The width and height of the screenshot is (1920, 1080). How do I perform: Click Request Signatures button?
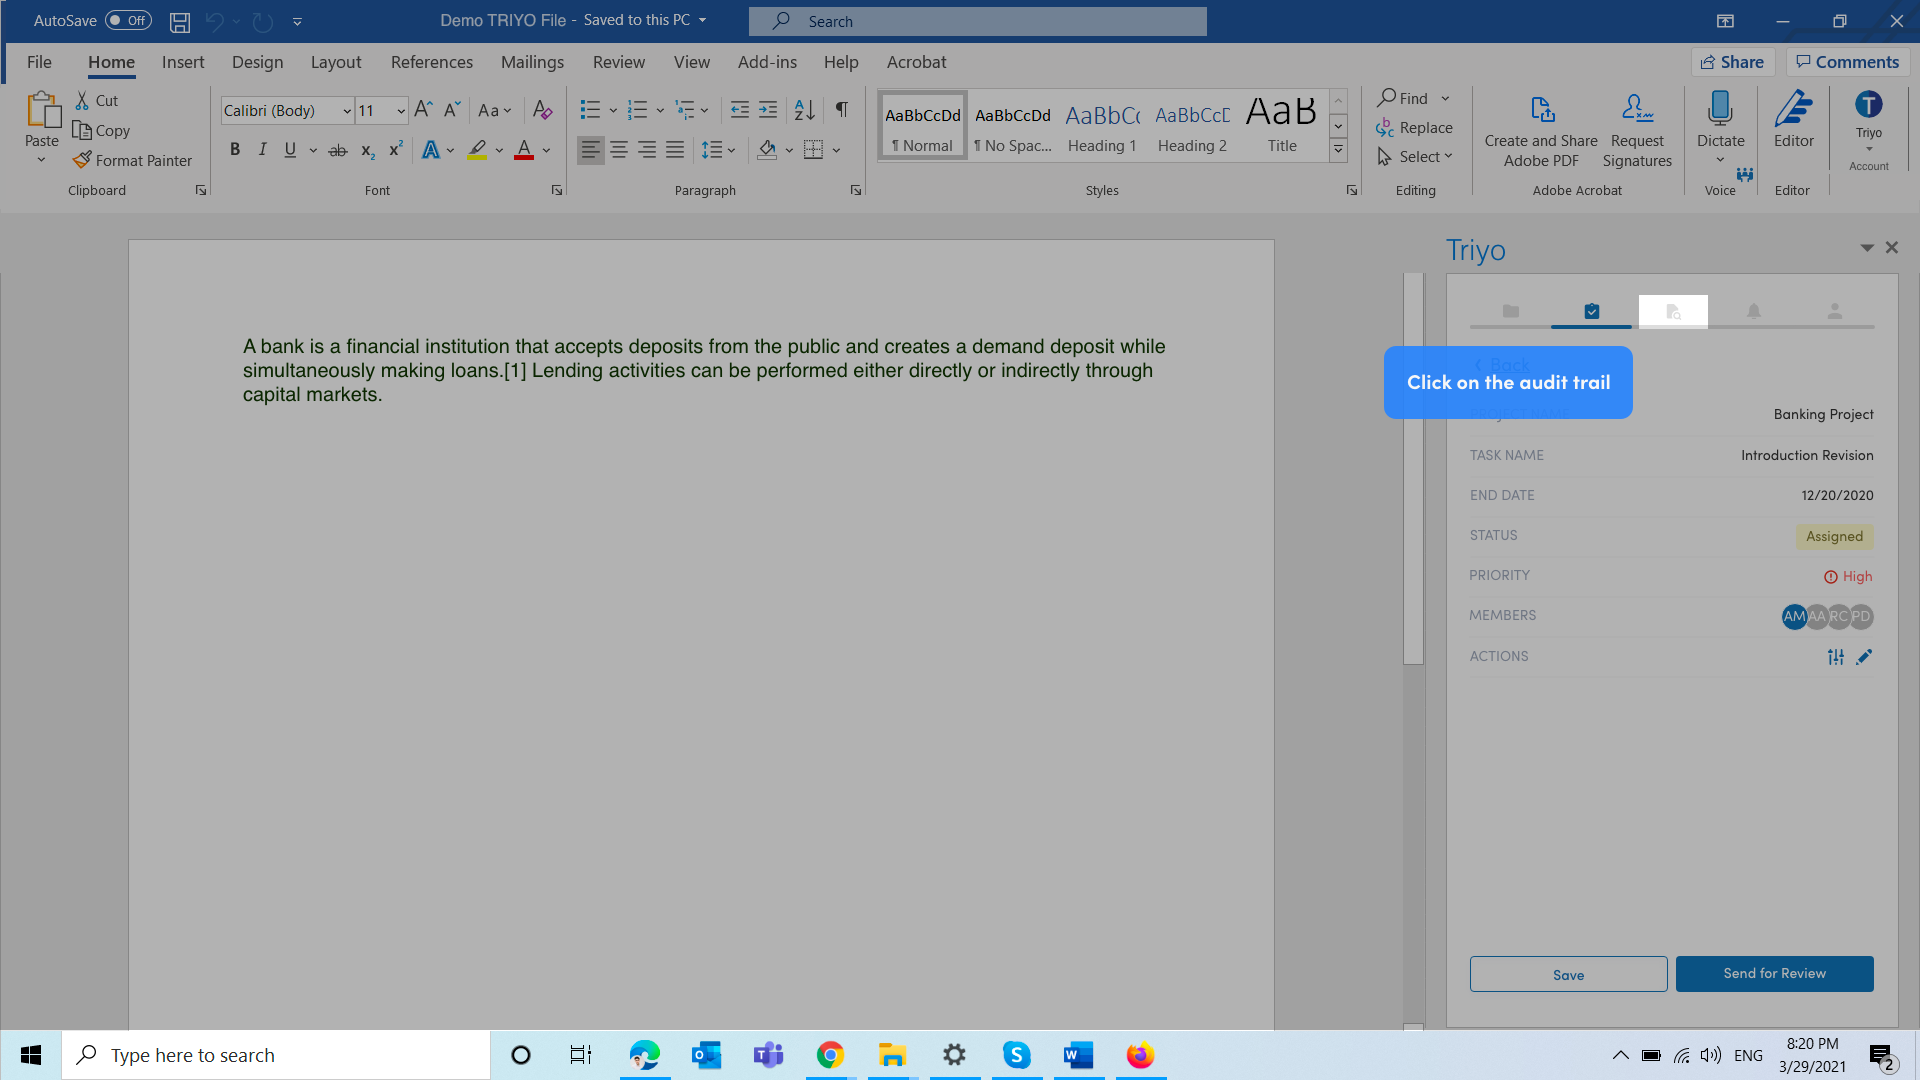tap(1637, 130)
